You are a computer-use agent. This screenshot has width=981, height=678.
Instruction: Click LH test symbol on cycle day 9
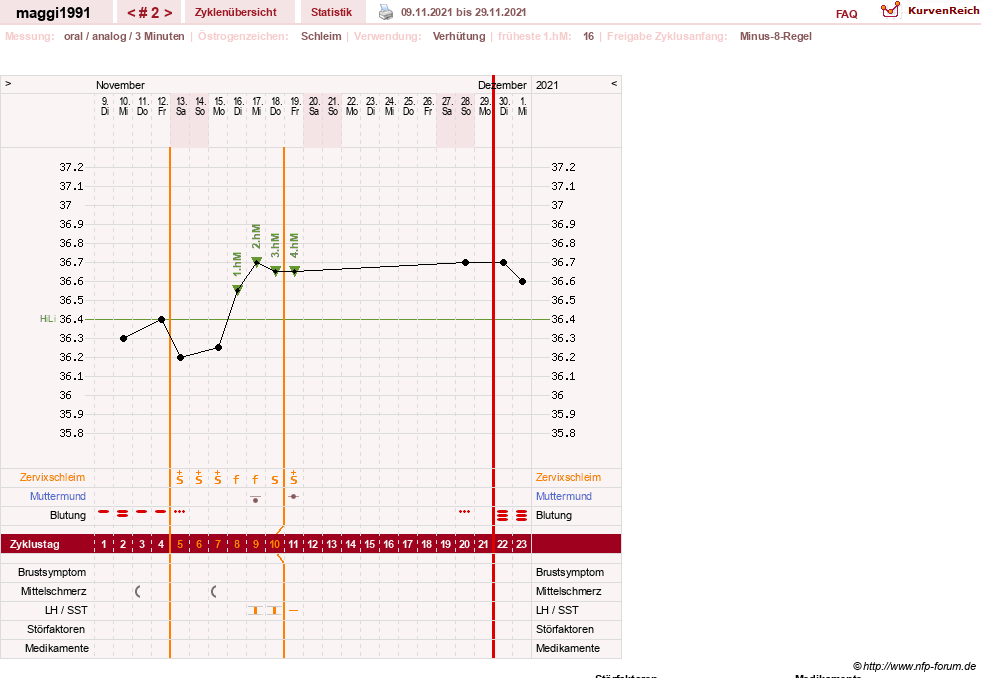point(255,610)
